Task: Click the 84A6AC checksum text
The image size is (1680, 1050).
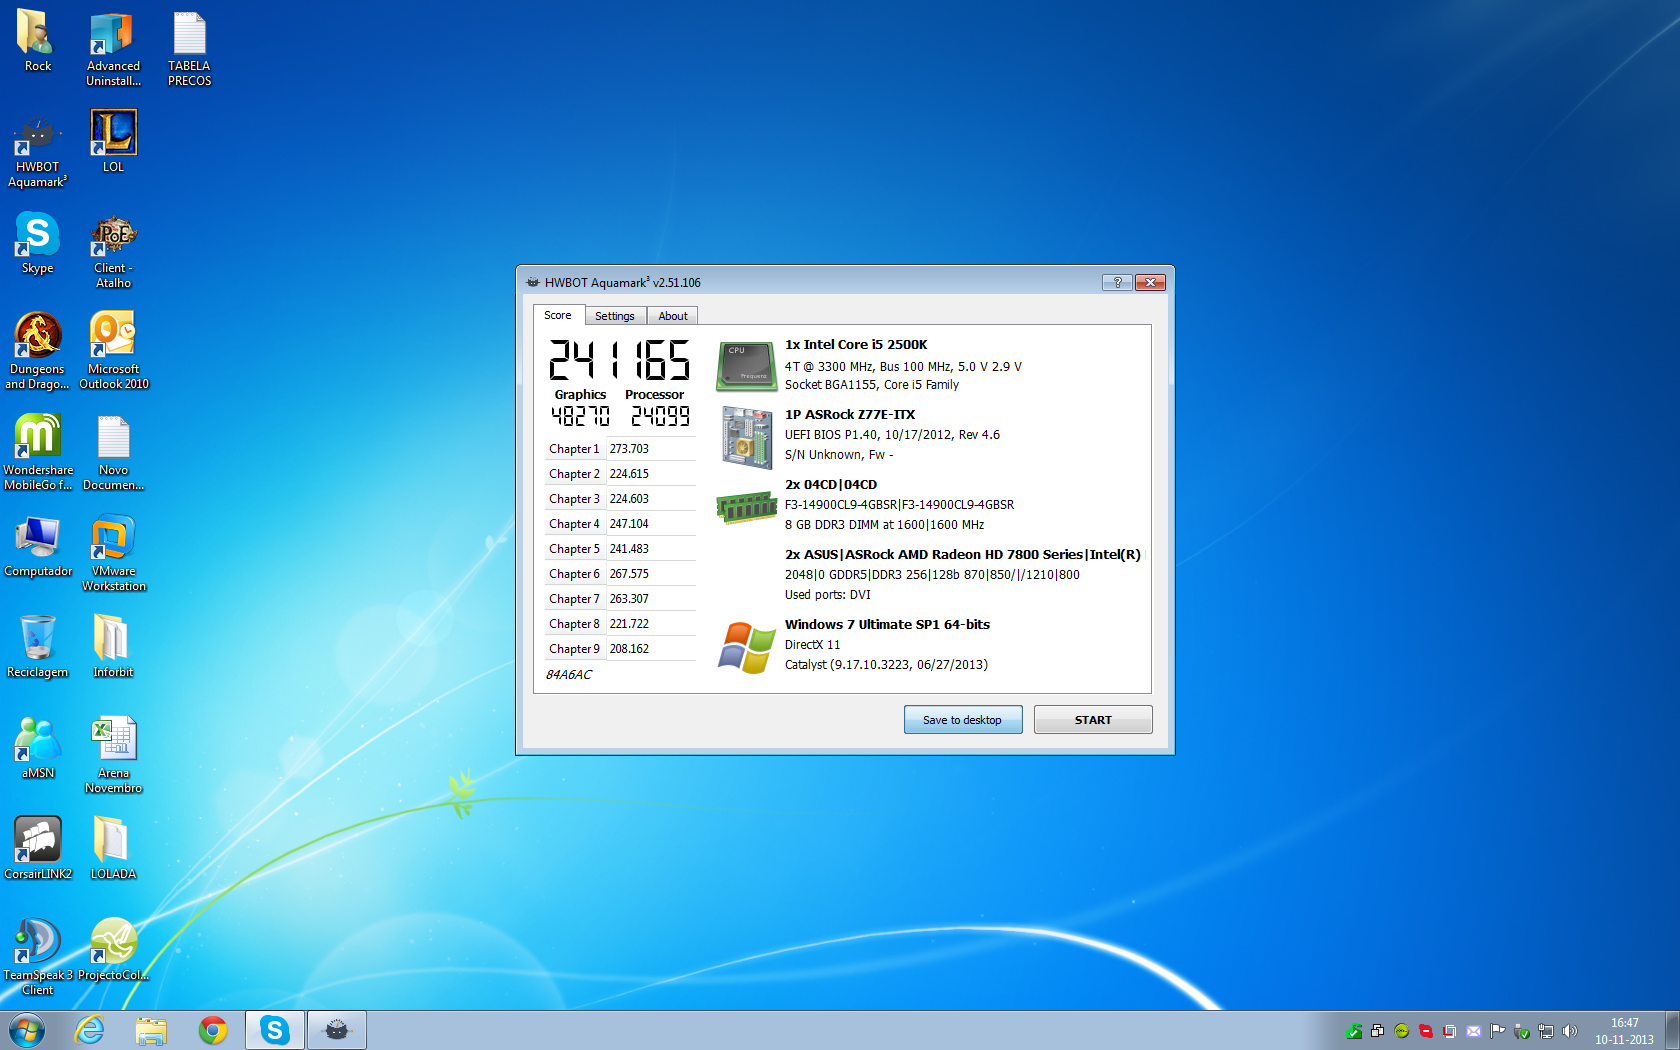Action: (x=569, y=675)
